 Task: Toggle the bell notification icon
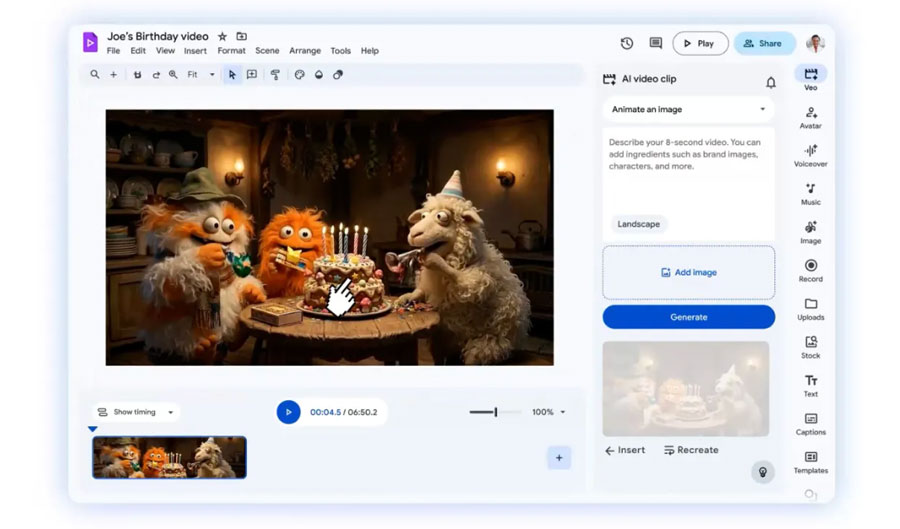[x=770, y=82]
